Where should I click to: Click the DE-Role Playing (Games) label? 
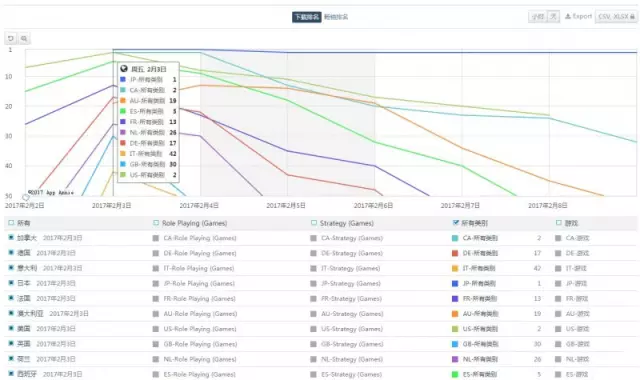point(200,253)
